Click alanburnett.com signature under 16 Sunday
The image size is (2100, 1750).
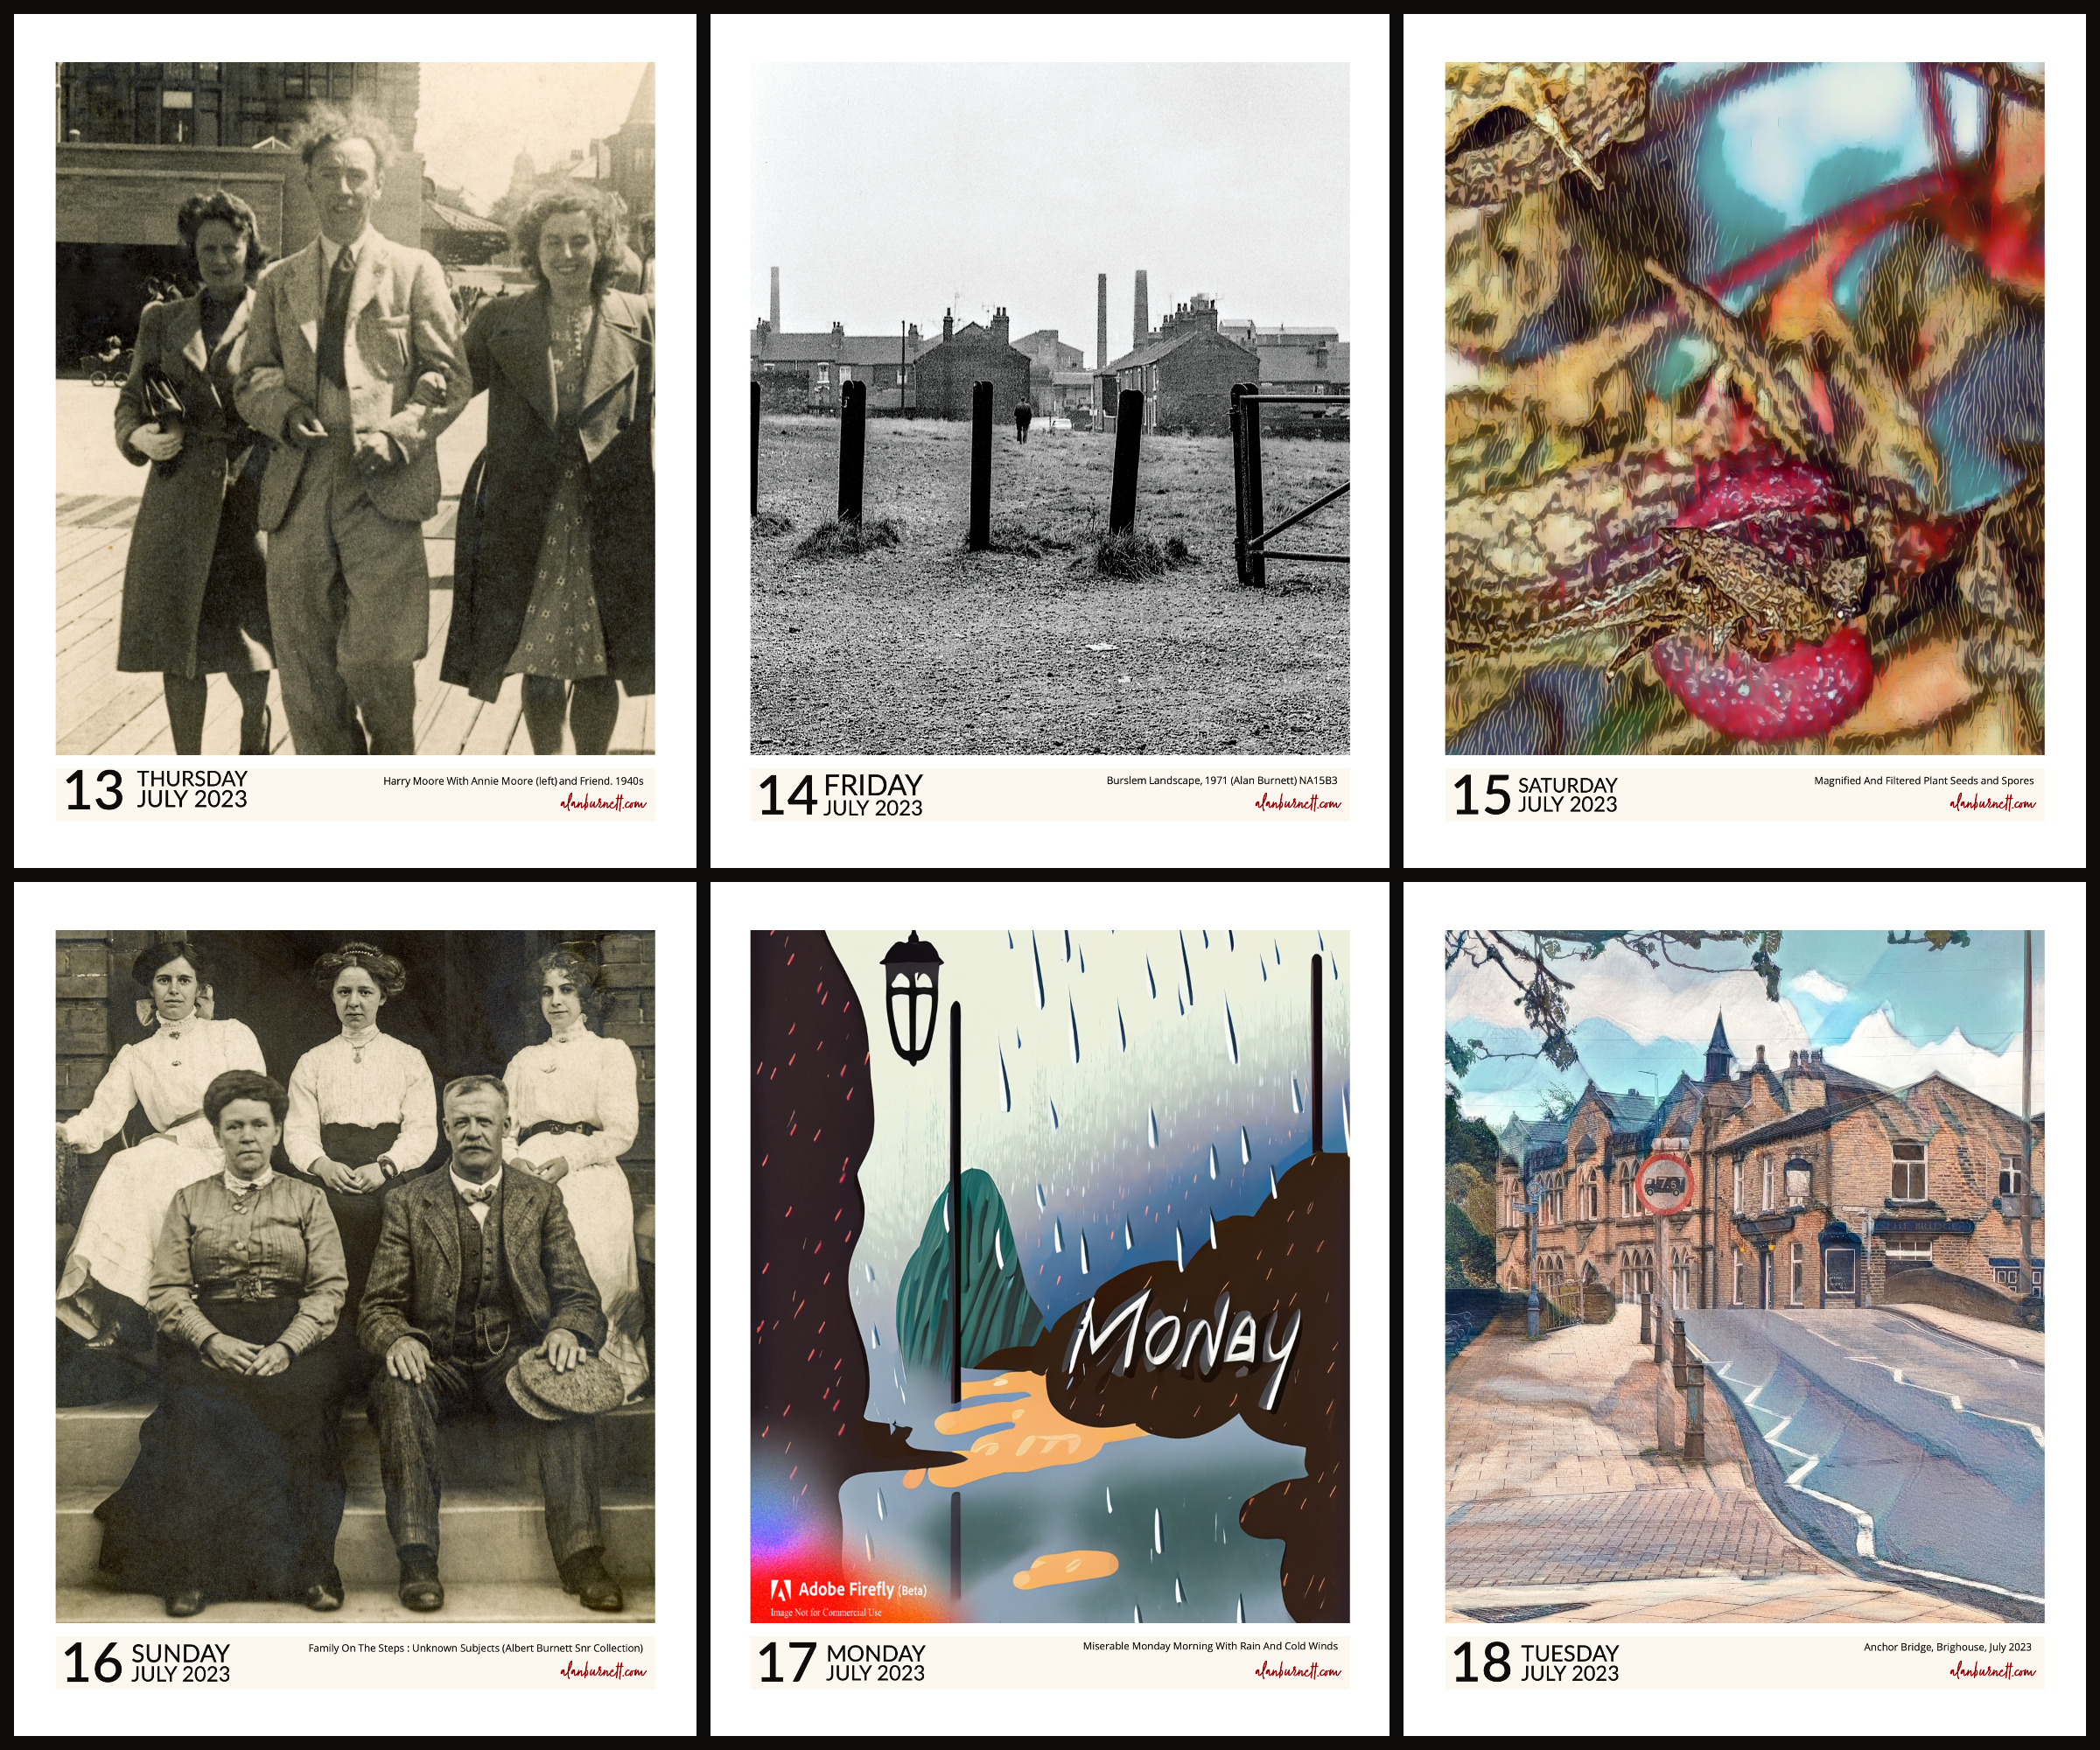(603, 1670)
